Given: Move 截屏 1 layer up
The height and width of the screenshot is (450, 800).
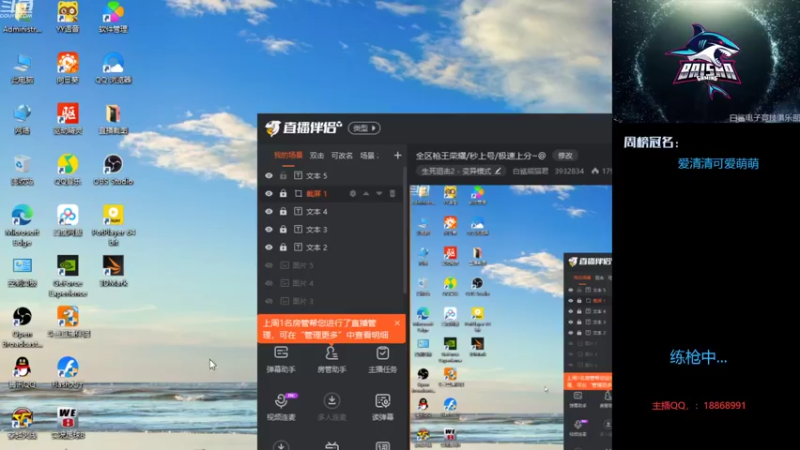Looking at the screenshot, I should (x=366, y=193).
